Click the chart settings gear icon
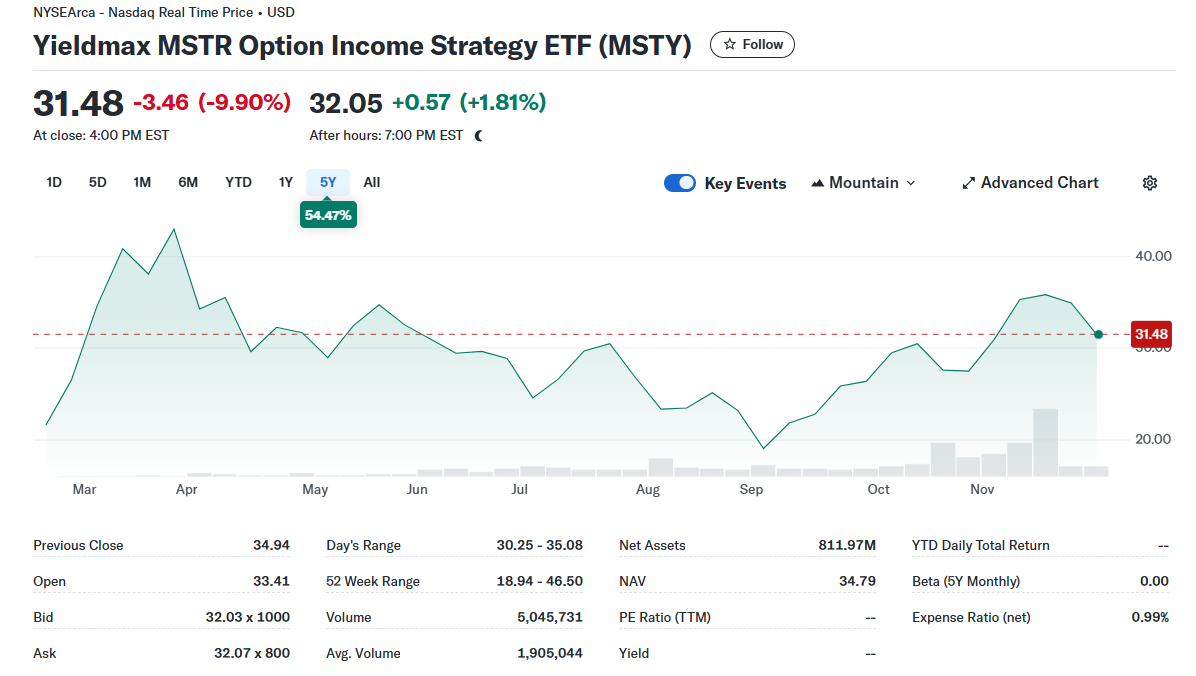Viewport: 1196px width, 676px height. pos(1149,183)
